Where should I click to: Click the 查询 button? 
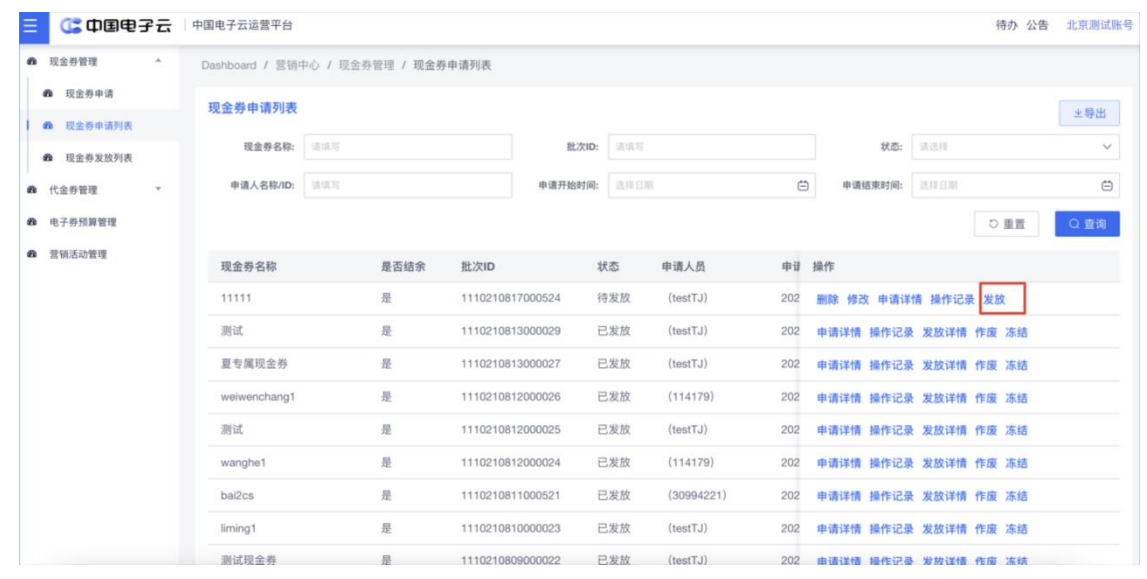(1087, 224)
